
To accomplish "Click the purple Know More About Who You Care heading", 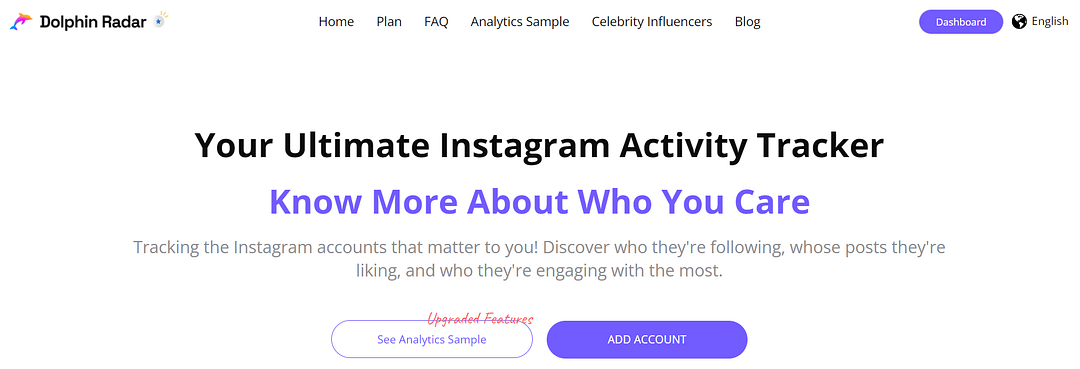I will (539, 201).
